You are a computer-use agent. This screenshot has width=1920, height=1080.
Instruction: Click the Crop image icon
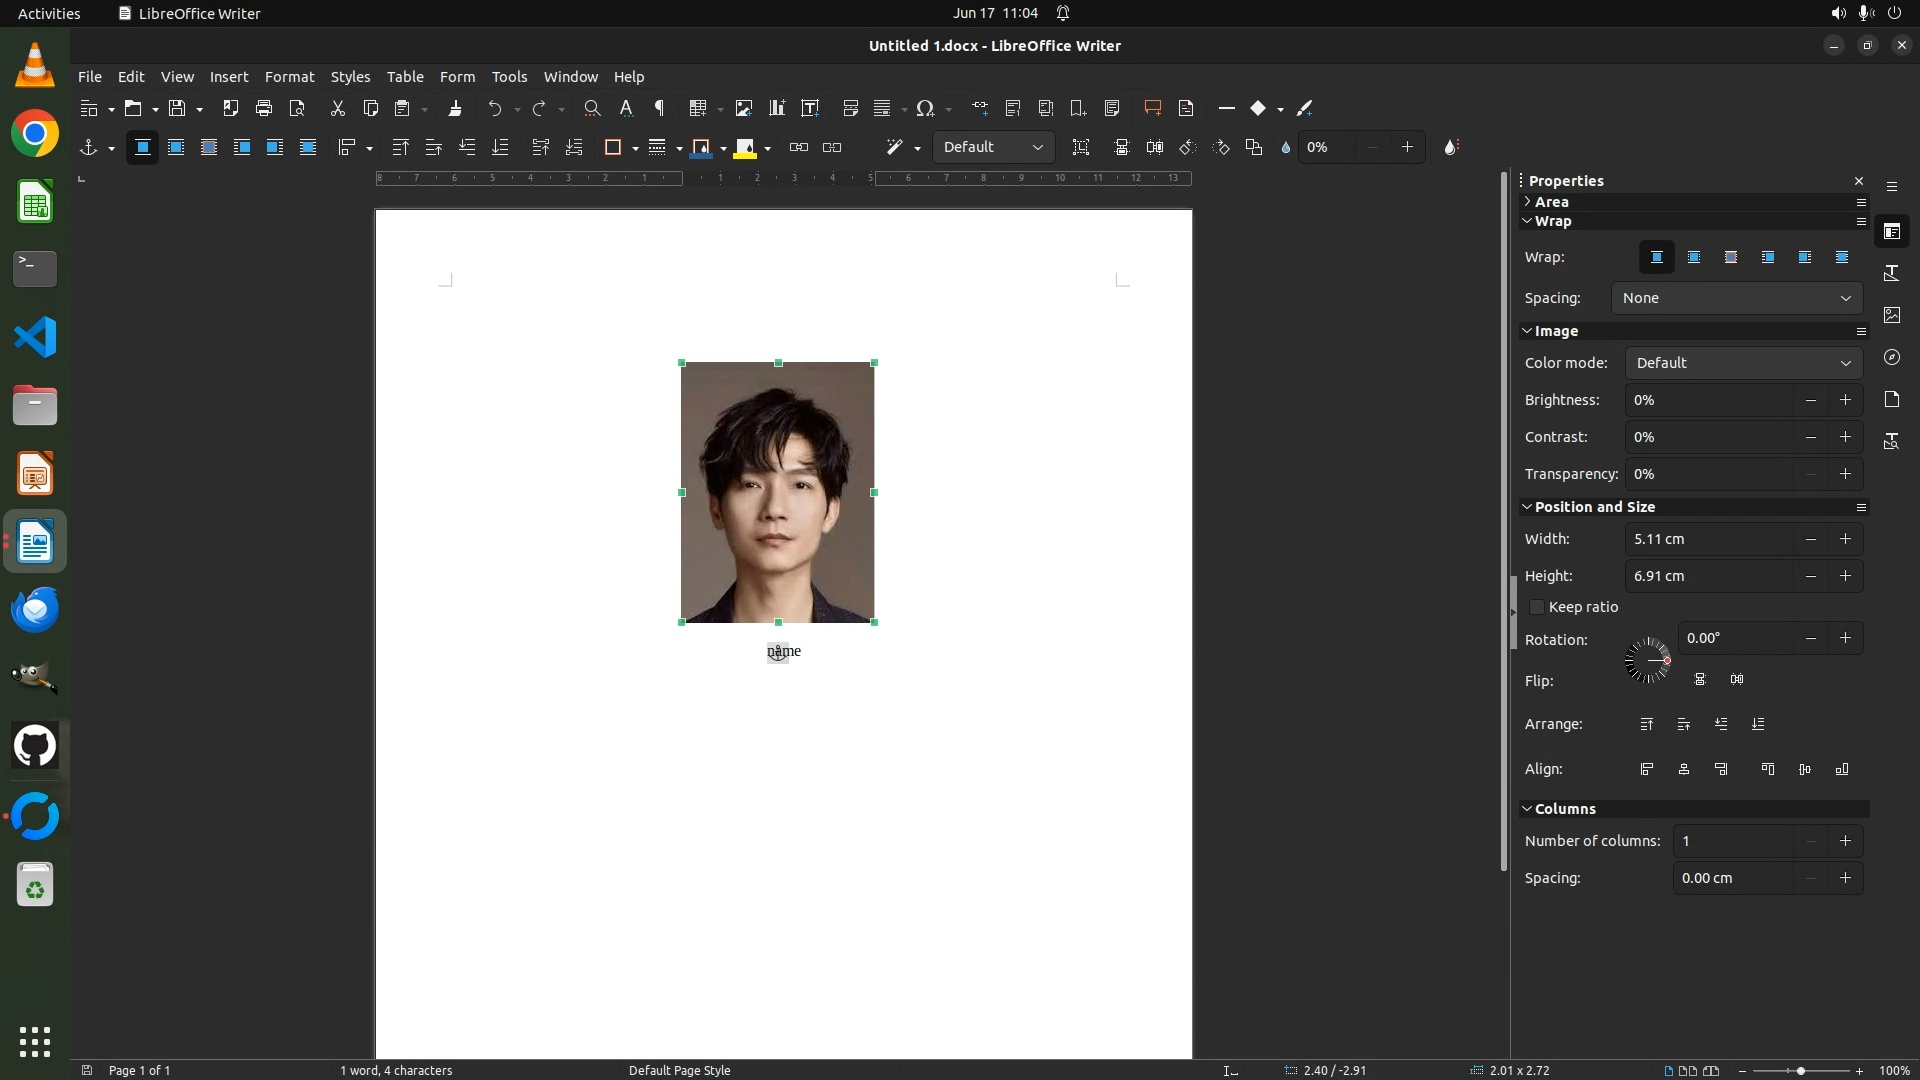[1081, 147]
